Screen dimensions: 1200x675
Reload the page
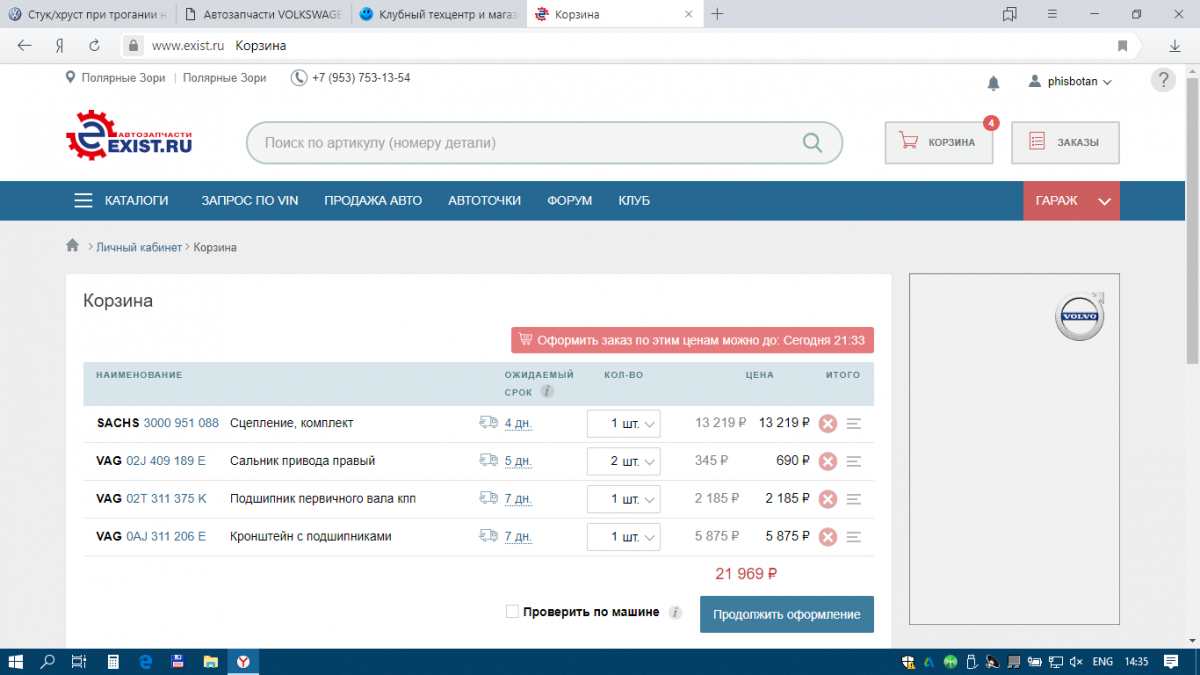(x=94, y=46)
